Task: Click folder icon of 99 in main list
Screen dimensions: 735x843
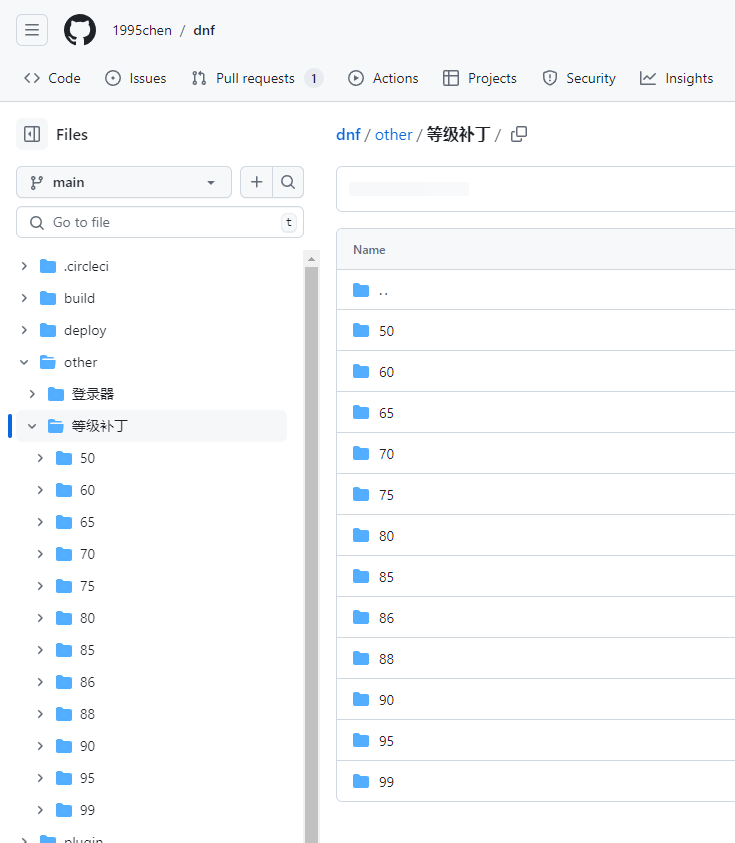Action: click(361, 781)
